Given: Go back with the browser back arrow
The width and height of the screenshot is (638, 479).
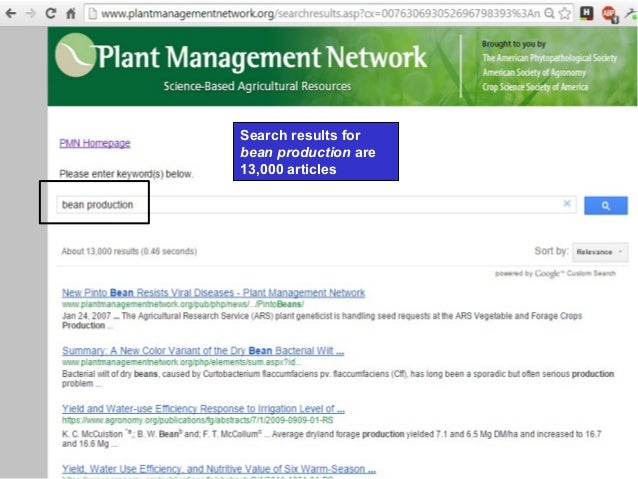Looking at the screenshot, I should (11, 13).
